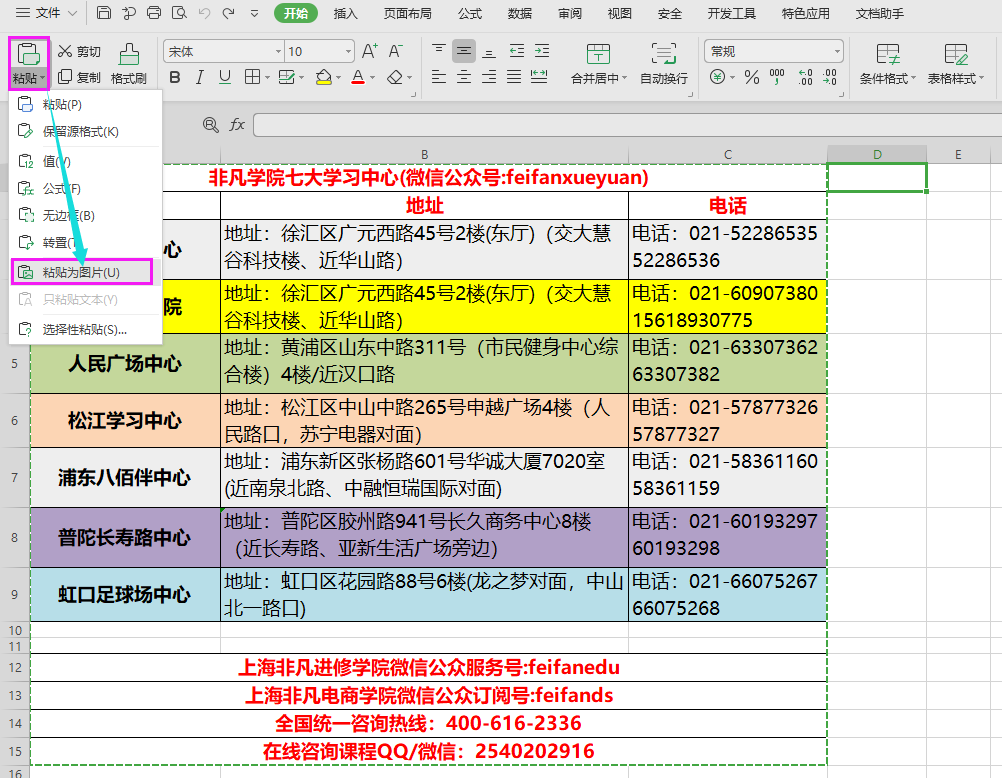Screen dimensions: 1002x778
Task: Choose 粘贴为图片(U) from paste menu
Action: click(82, 272)
